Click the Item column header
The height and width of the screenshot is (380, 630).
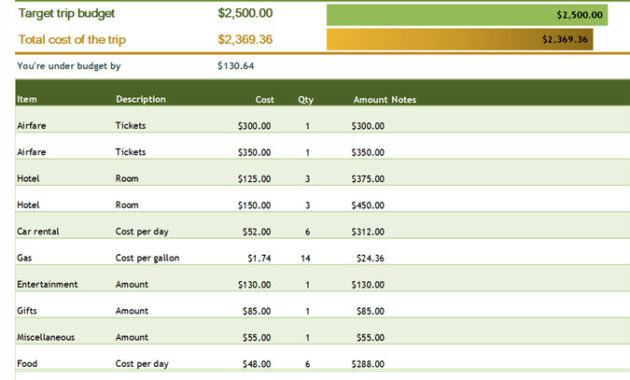[x=27, y=99]
